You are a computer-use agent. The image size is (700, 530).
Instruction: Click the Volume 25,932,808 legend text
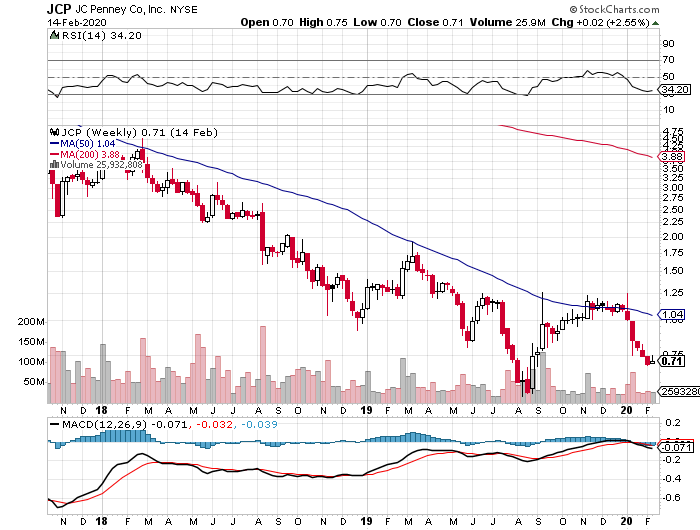tap(101, 165)
